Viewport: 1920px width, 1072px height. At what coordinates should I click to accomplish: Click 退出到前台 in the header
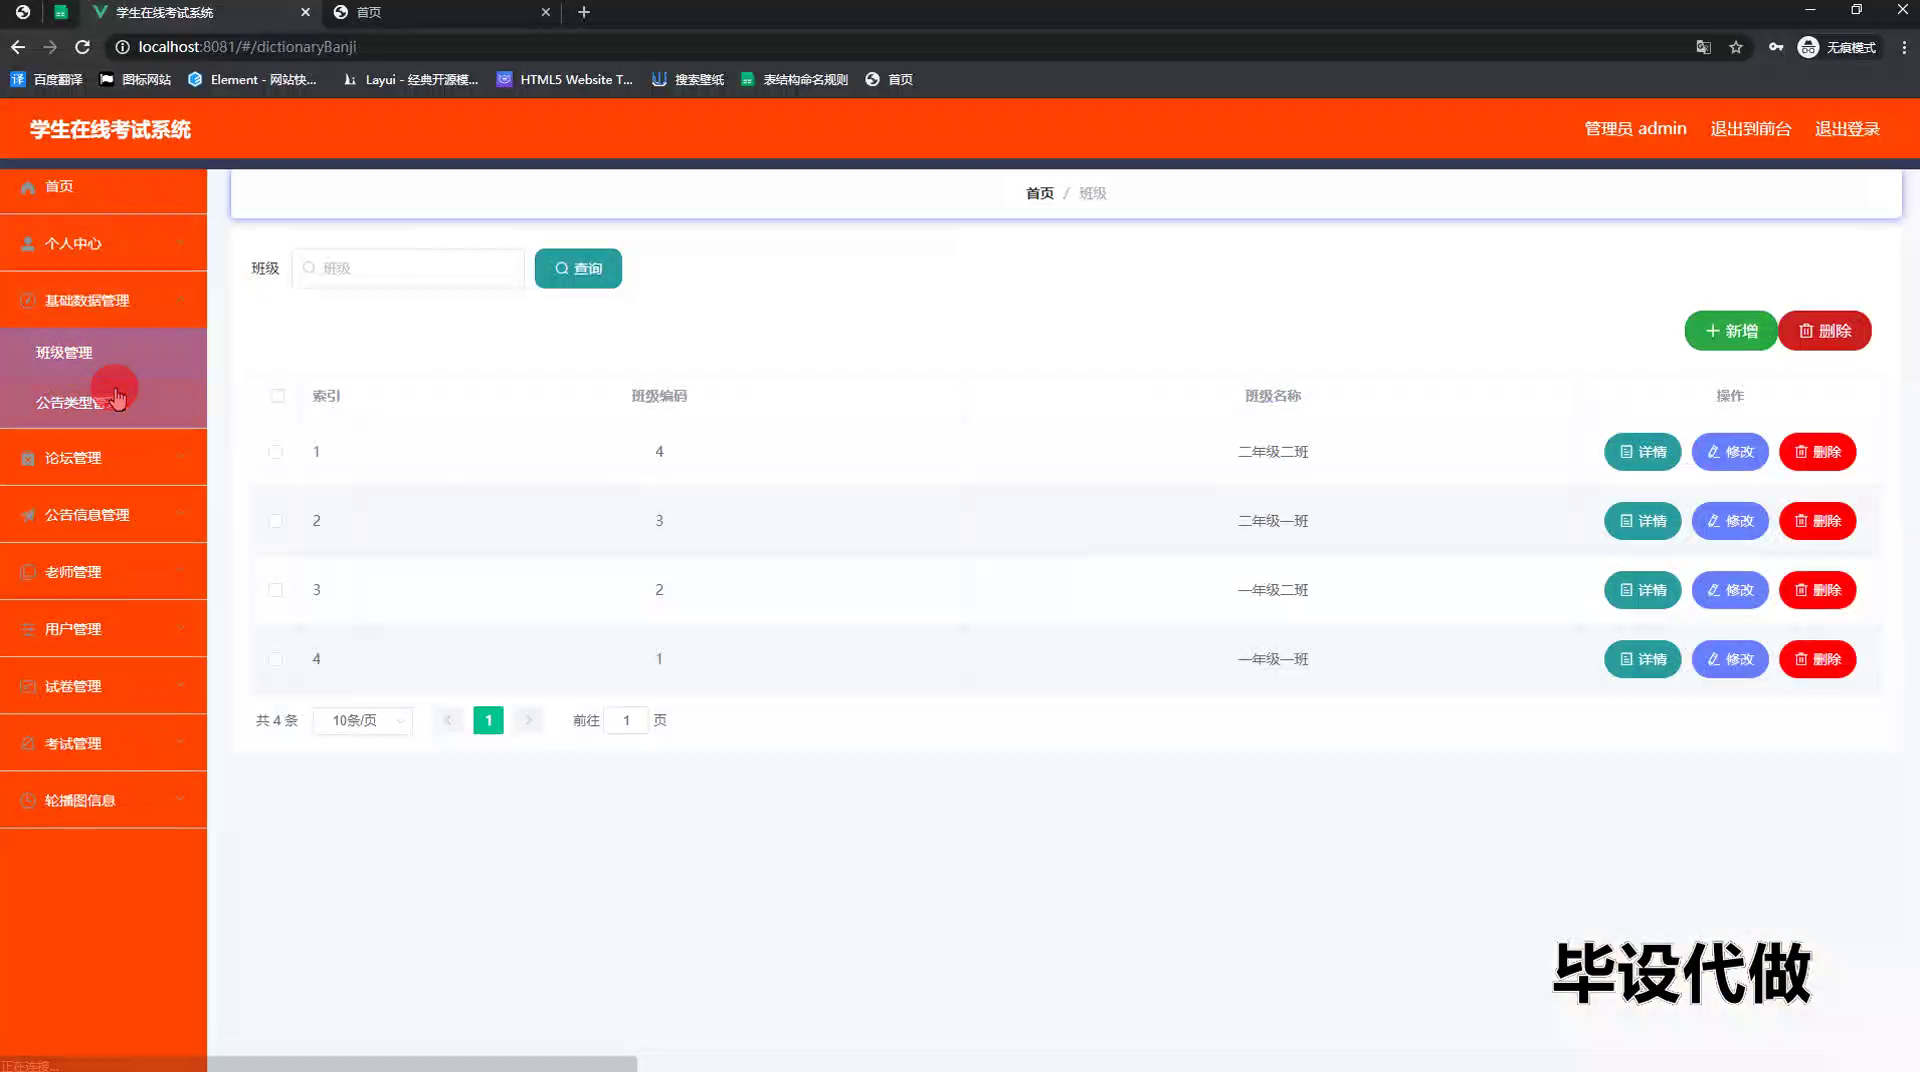(x=1750, y=129)
